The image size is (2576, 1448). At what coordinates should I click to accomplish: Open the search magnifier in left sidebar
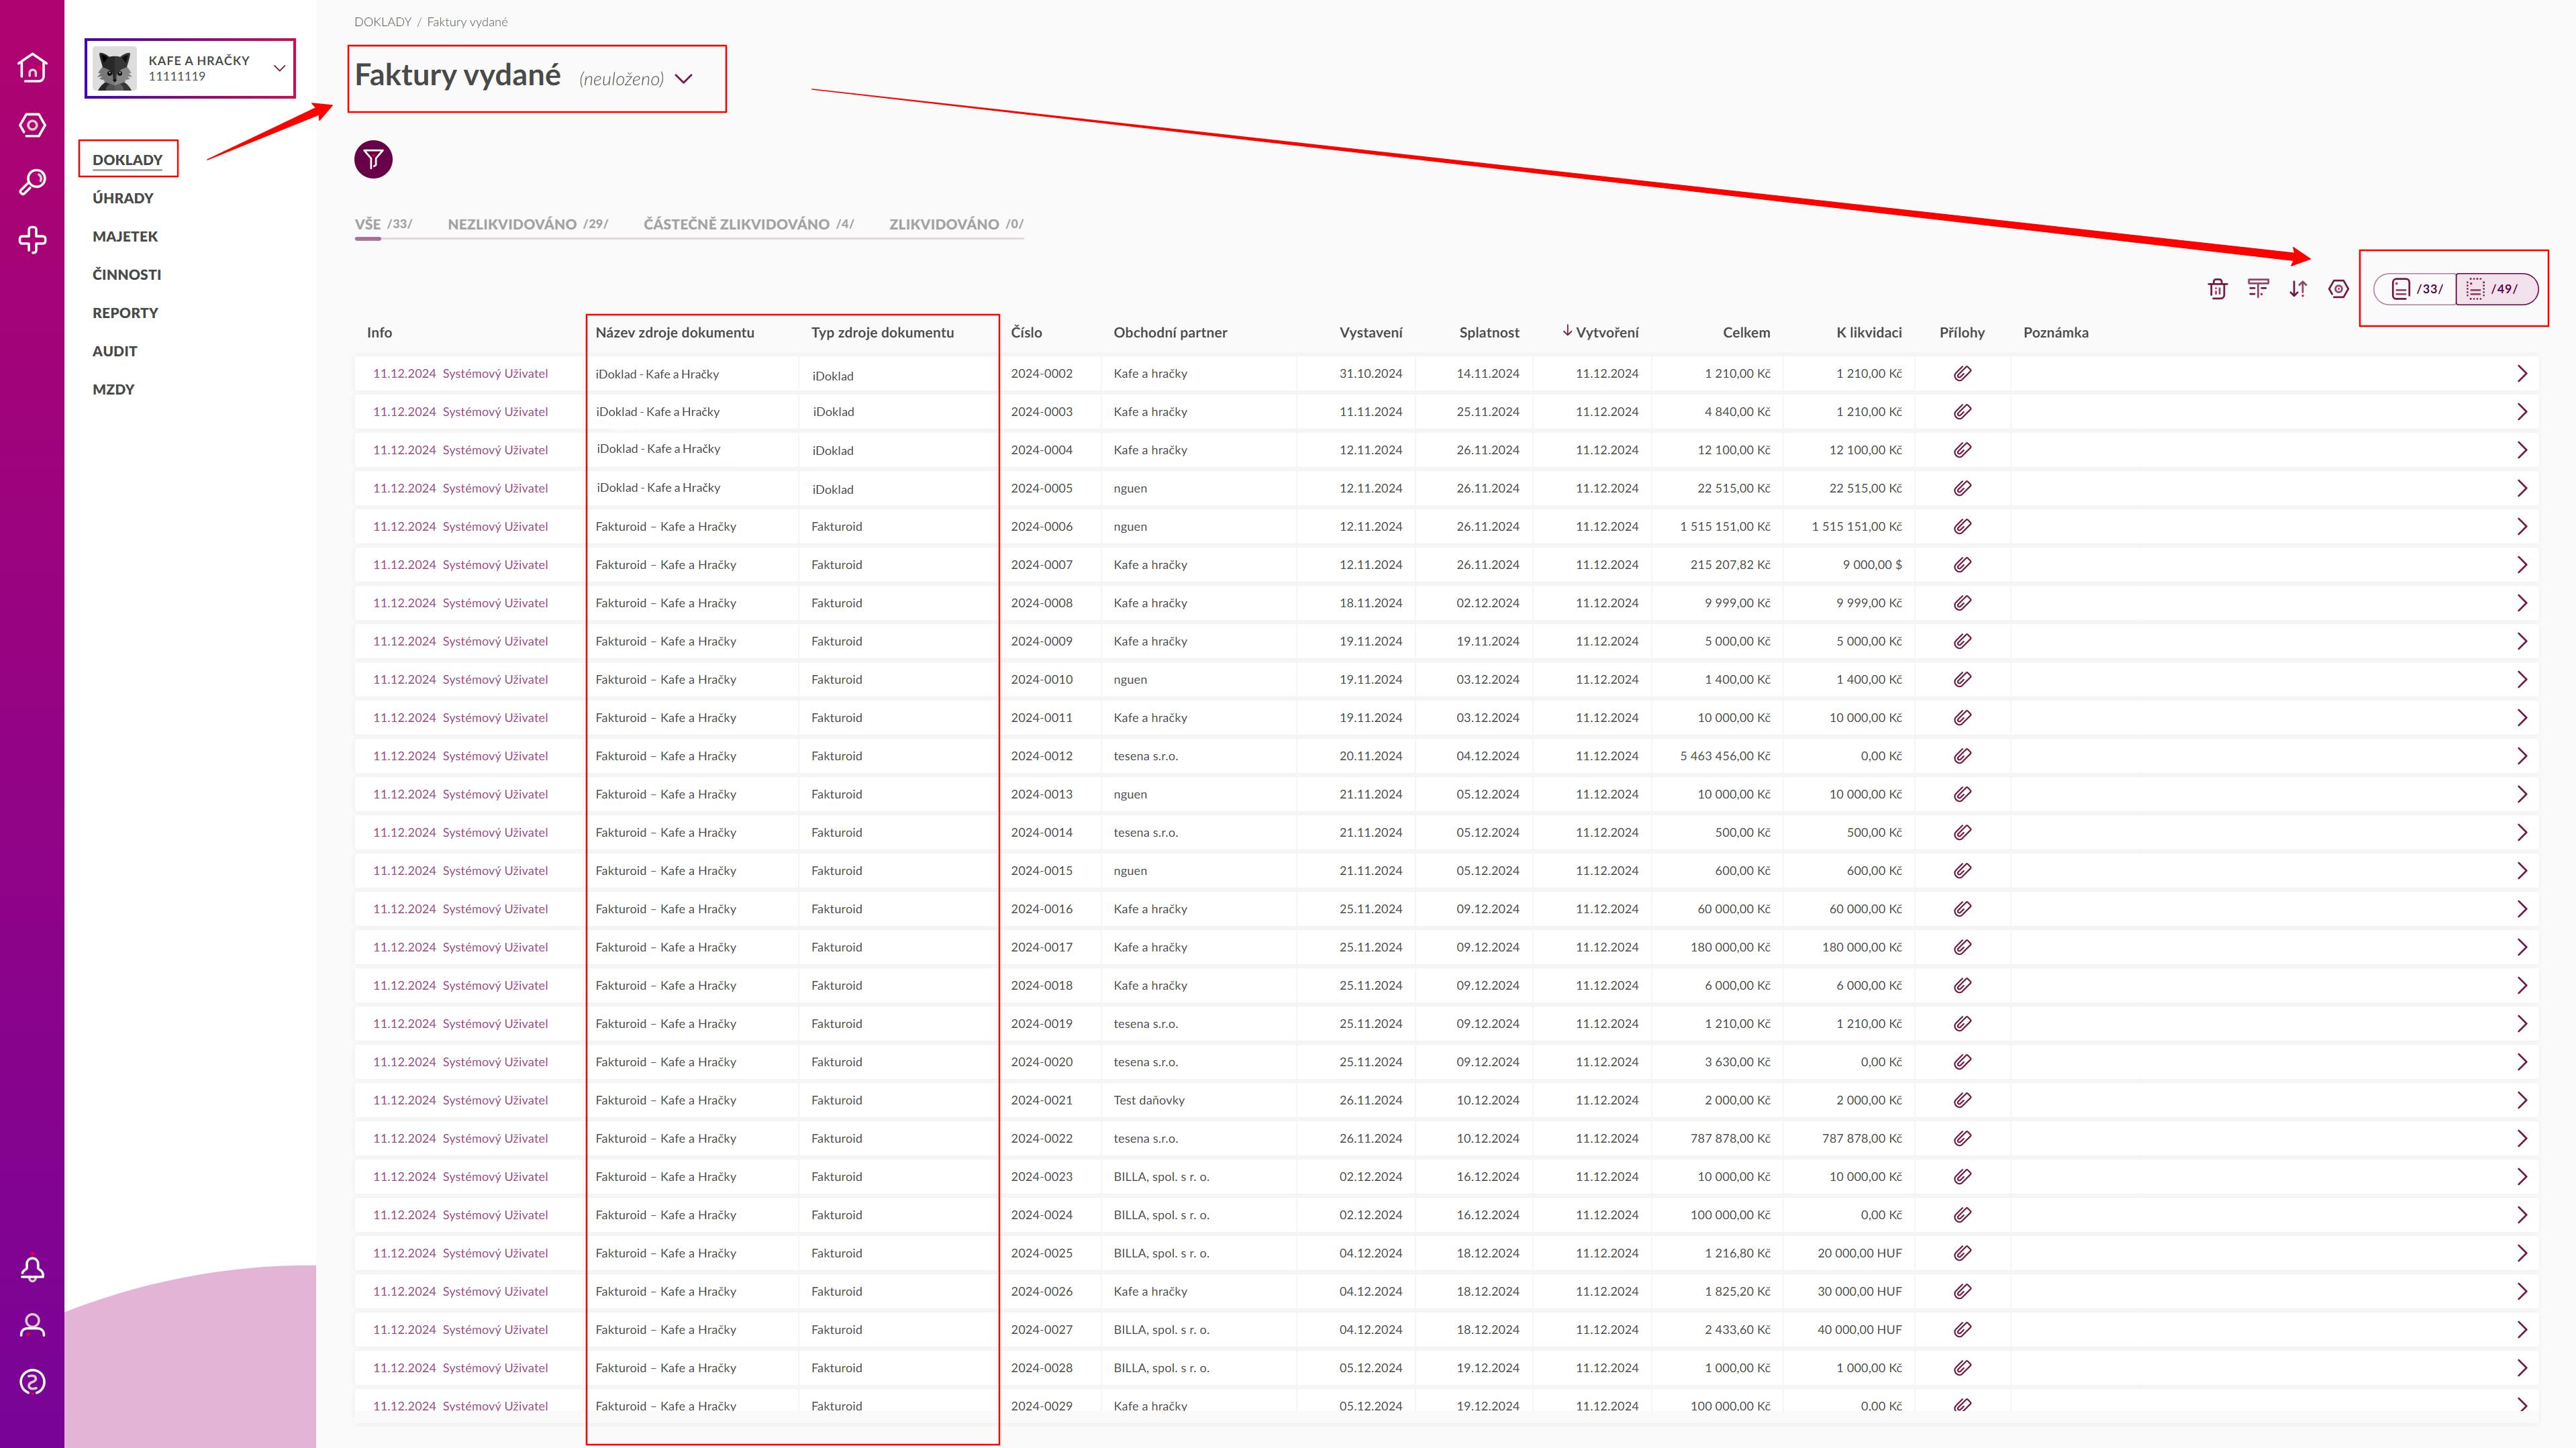pyautogui.click(x=32, y=182)
